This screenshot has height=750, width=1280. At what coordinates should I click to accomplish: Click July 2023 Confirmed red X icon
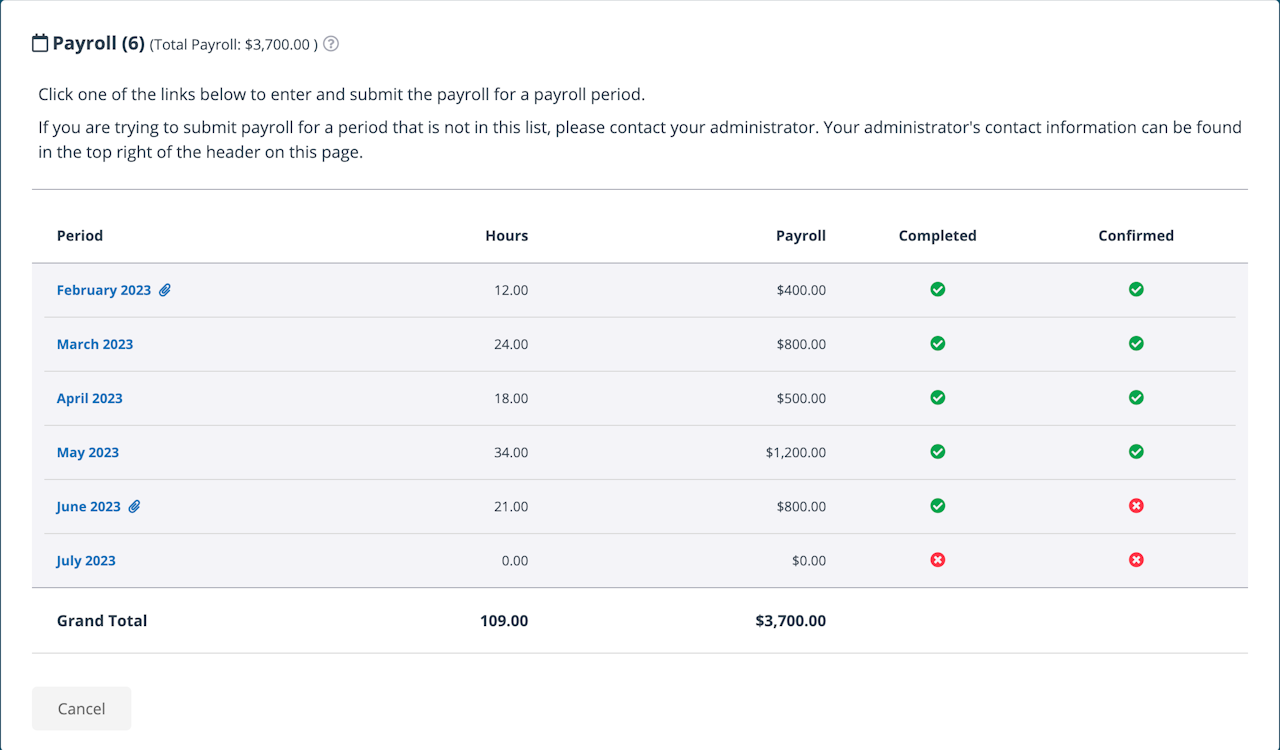tap(1136, 560)
